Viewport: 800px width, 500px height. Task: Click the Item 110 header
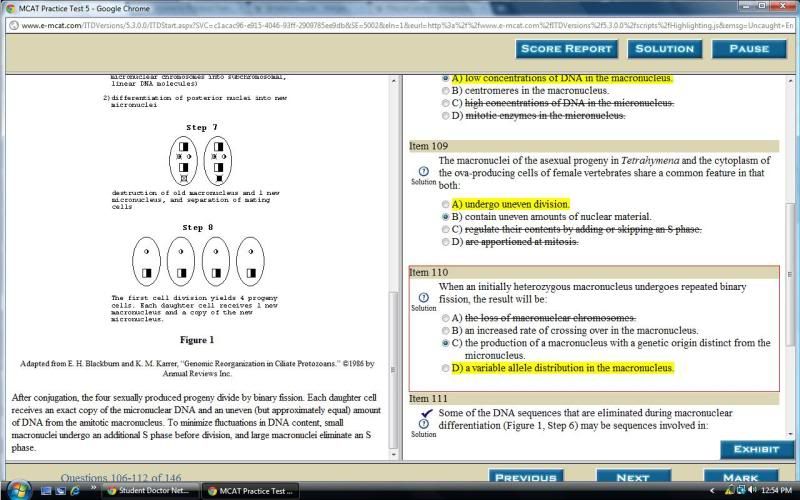(594, 272)
